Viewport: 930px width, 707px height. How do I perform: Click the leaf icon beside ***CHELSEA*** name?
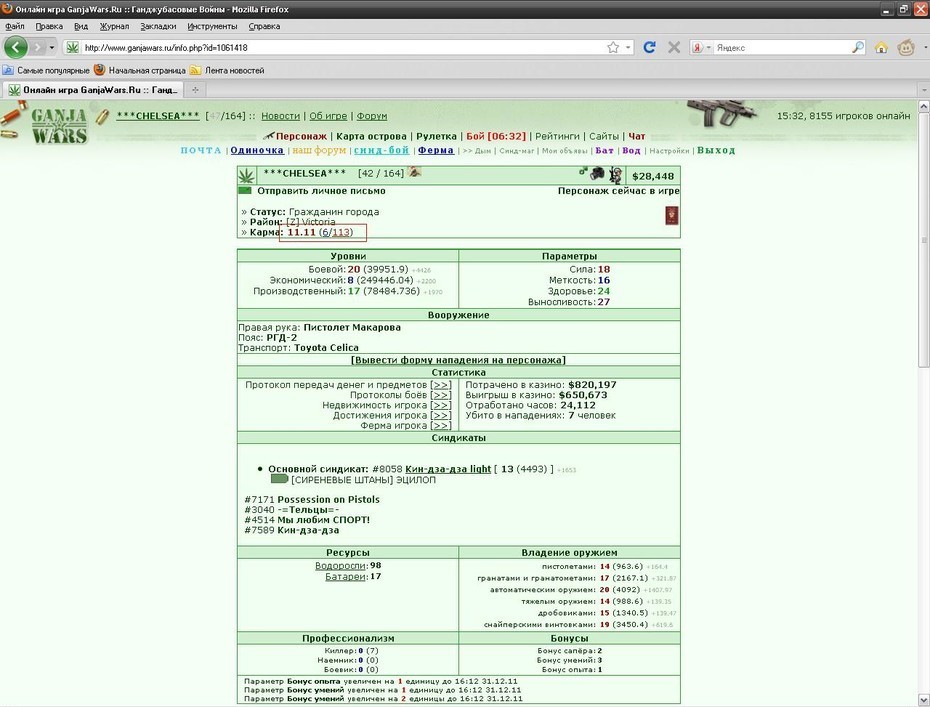click(246, 175)
